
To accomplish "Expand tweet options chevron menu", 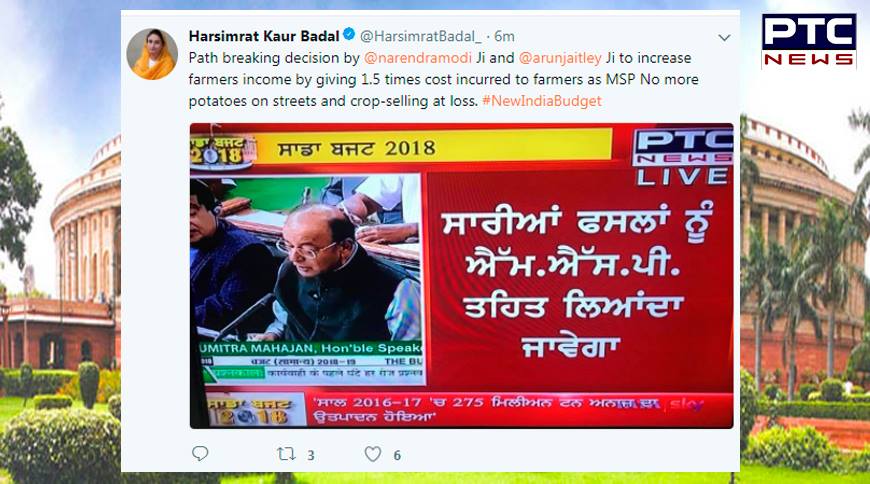I will coord(724,38).
